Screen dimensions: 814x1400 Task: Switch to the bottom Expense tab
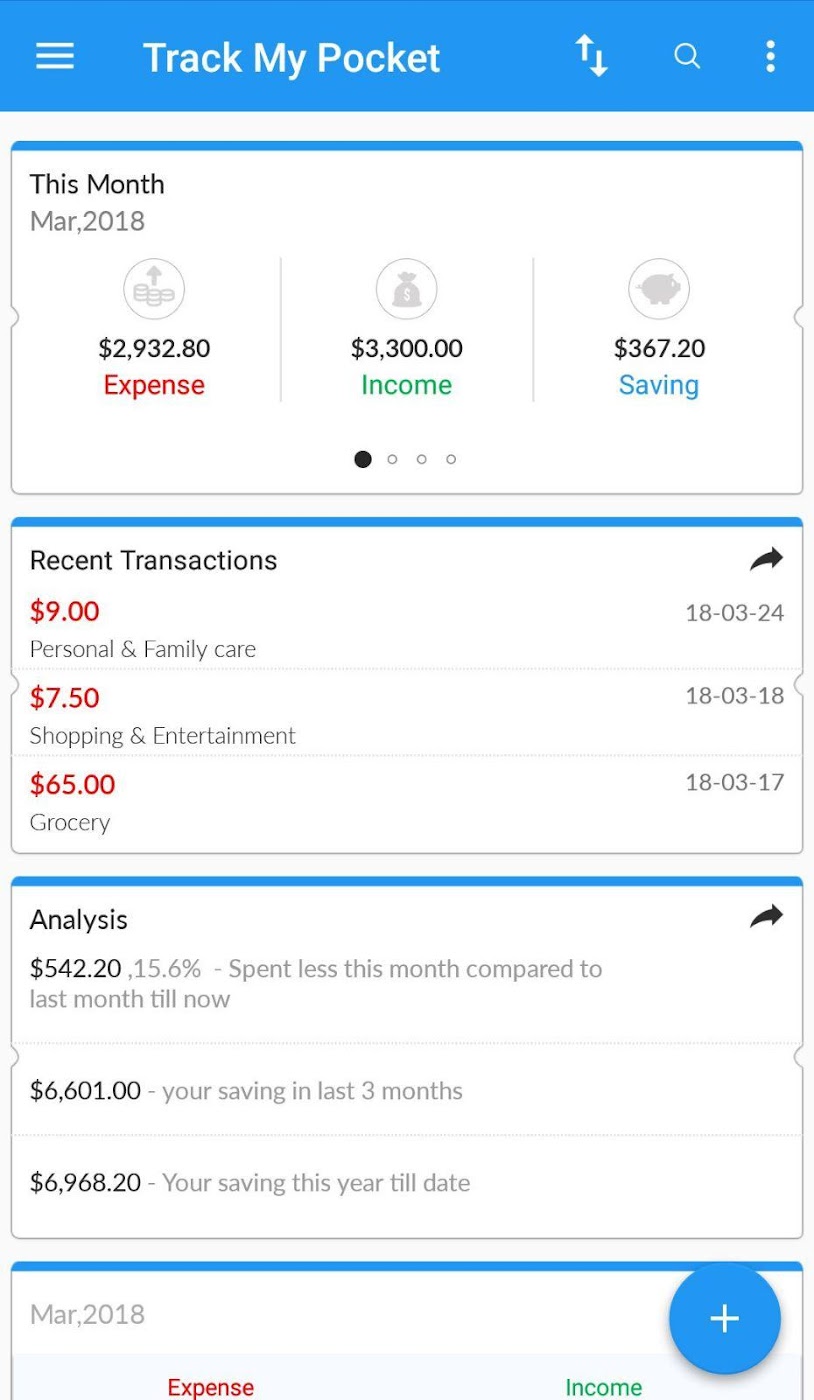(x=210, y=1386)
